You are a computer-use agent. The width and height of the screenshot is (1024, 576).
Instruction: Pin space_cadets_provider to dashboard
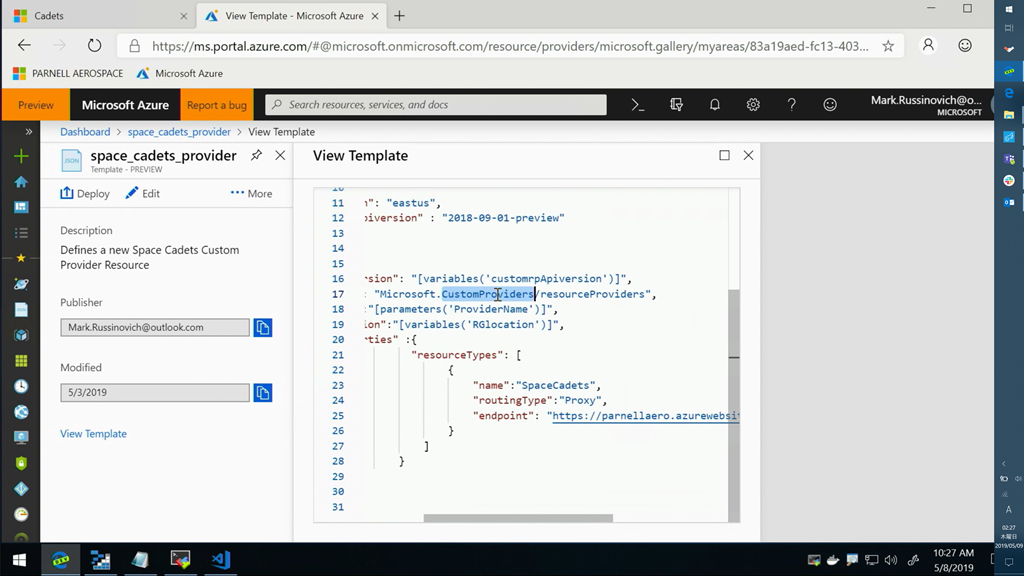[x=256, y=156]
